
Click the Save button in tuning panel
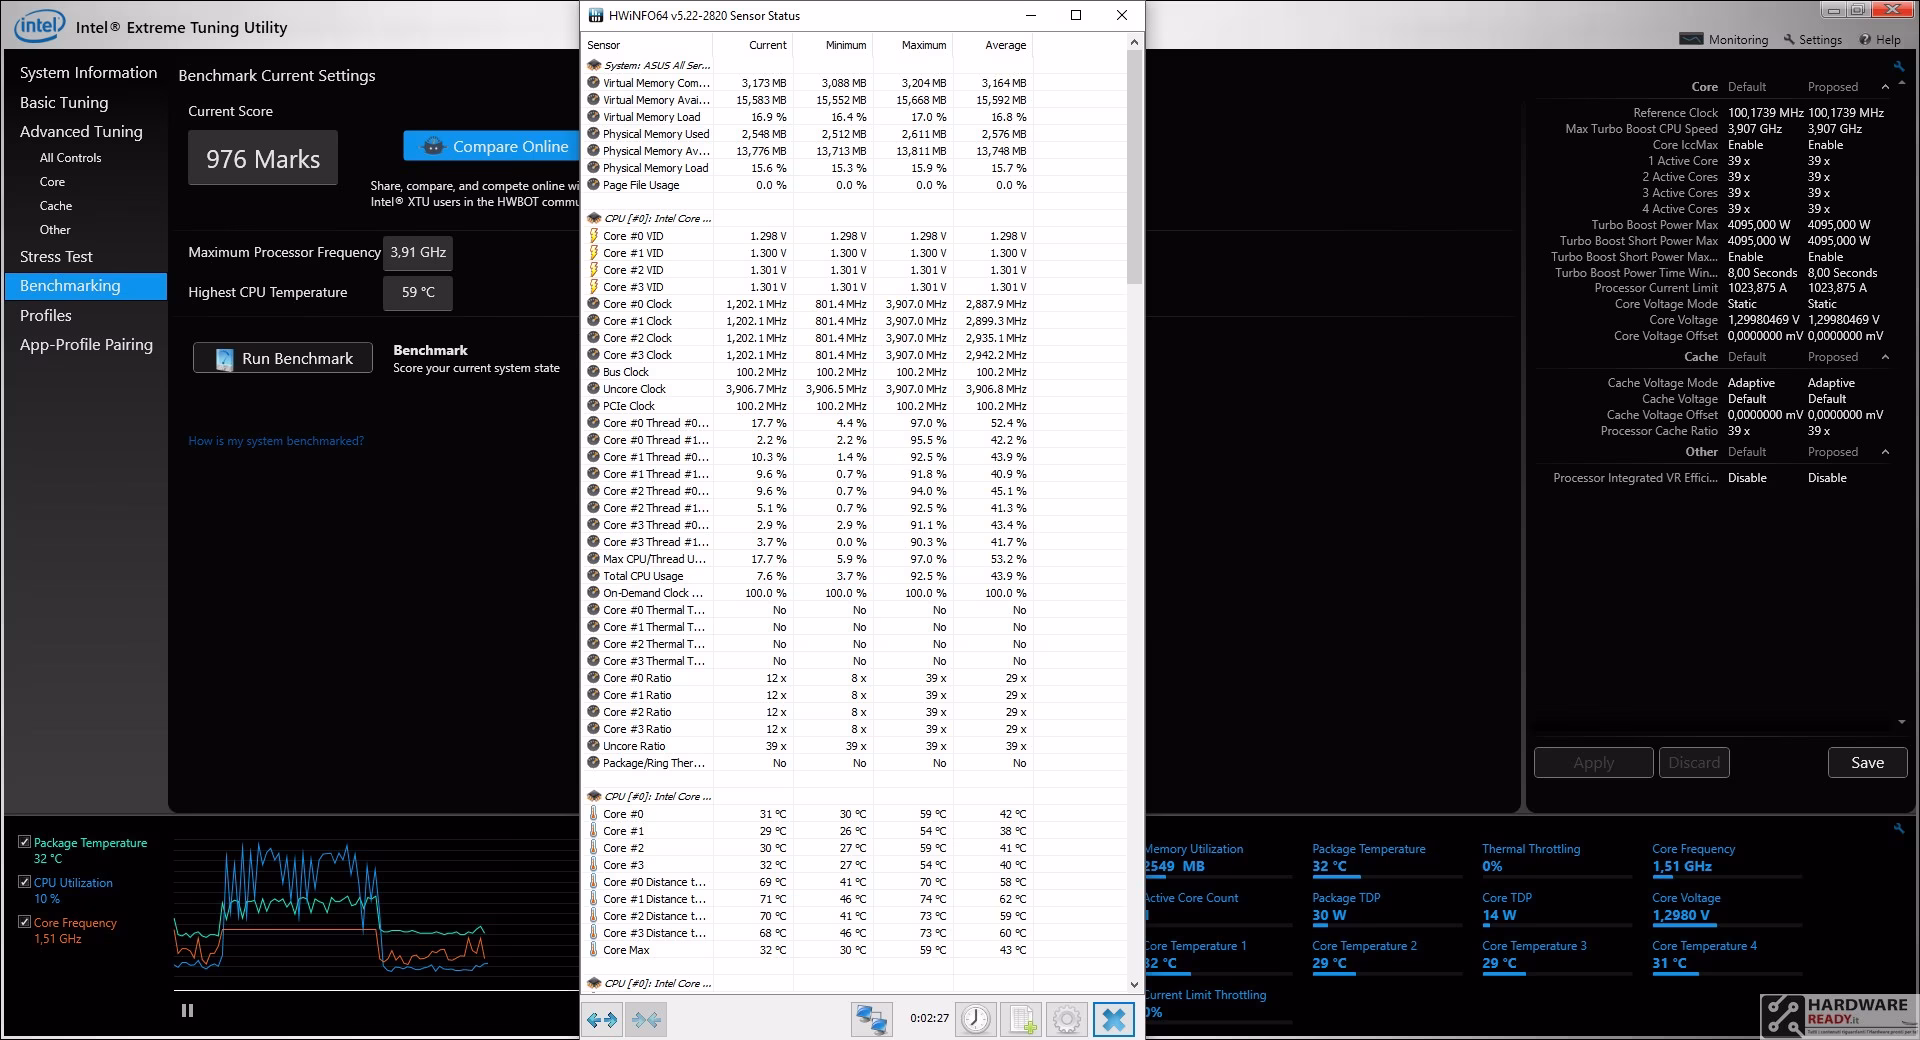[1867, 763]
